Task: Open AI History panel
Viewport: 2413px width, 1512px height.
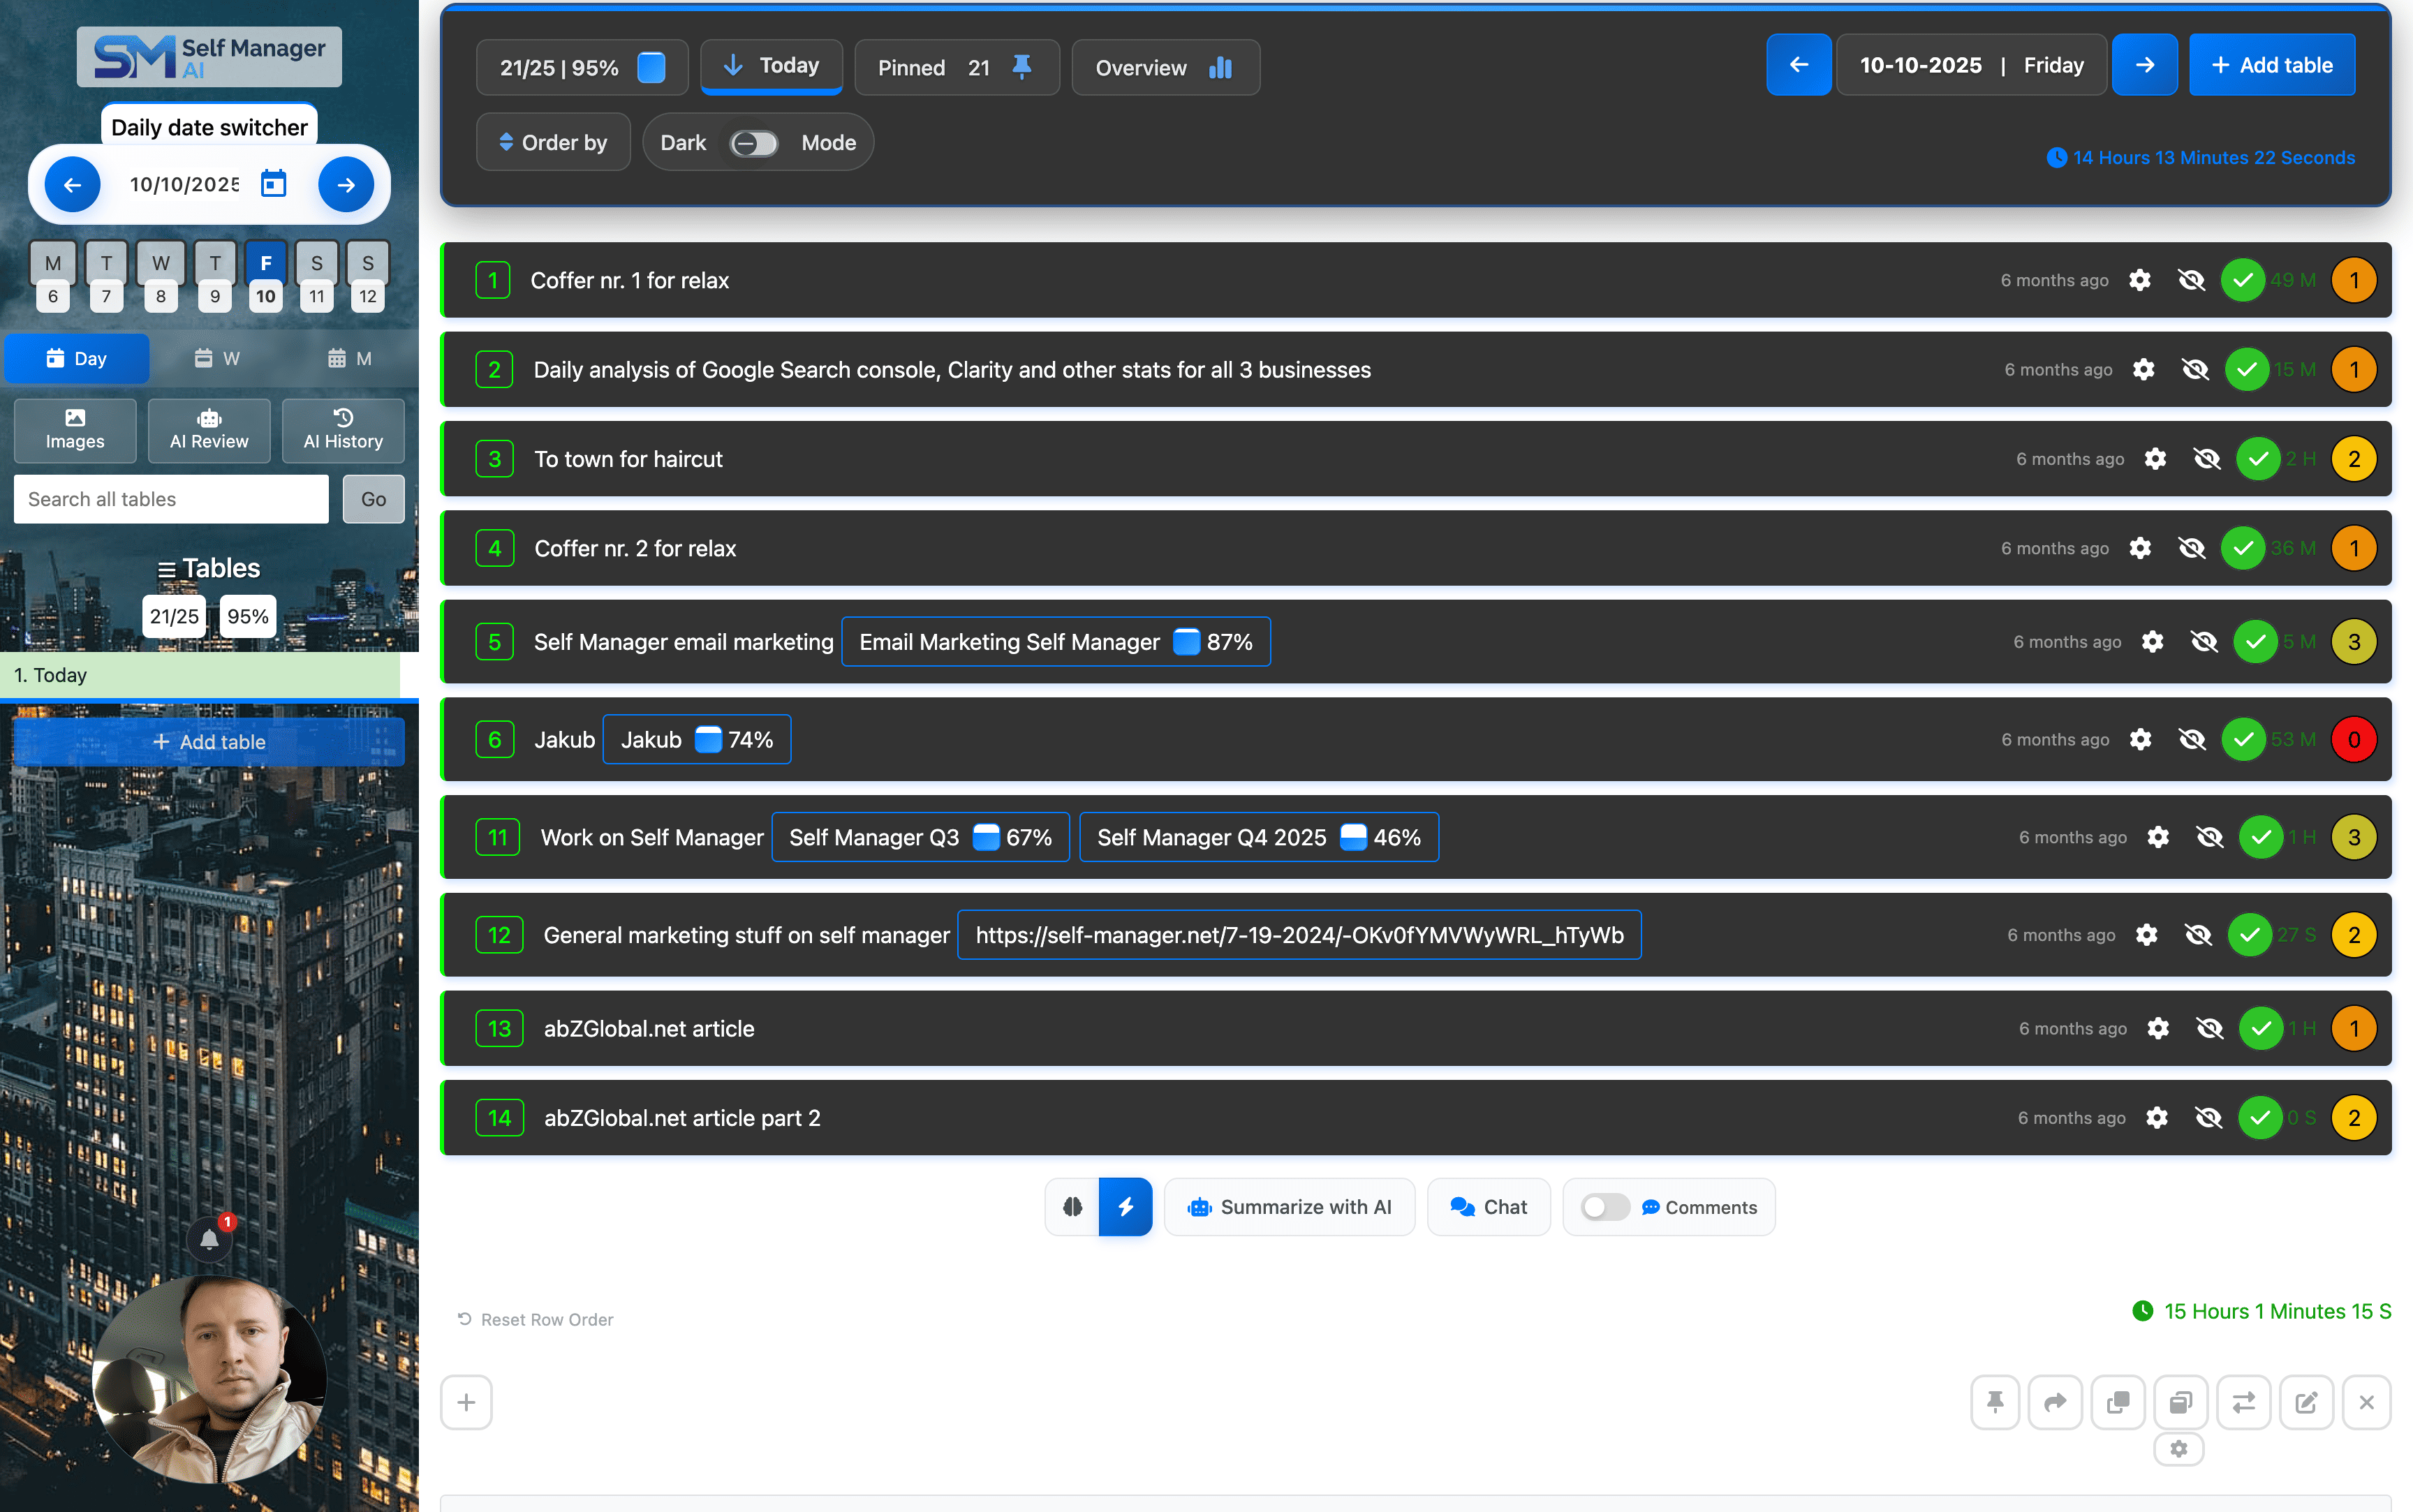Action: point(343,430)
